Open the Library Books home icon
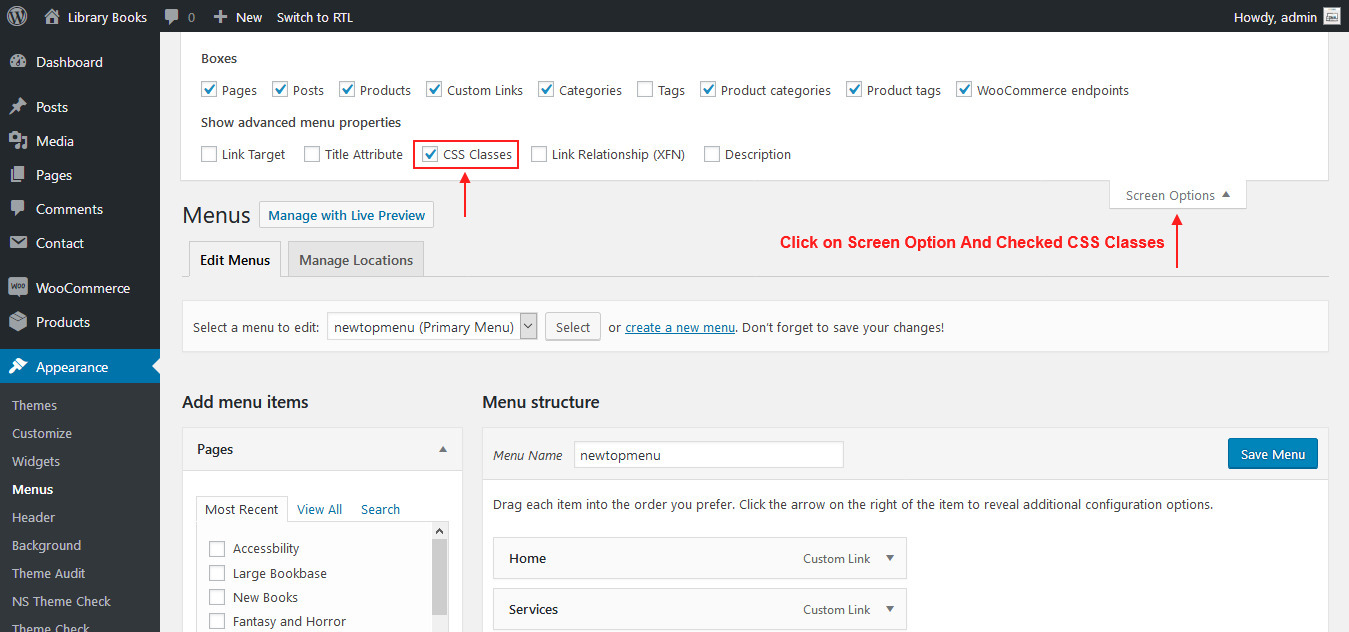Viewport: 1349px width, 632px height. click(x=53, y=16)
